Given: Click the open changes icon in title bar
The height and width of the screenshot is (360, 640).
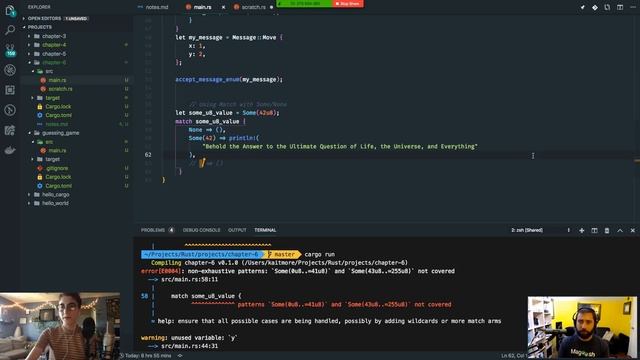Looking at the screenshot, I should tap(607, 7).
